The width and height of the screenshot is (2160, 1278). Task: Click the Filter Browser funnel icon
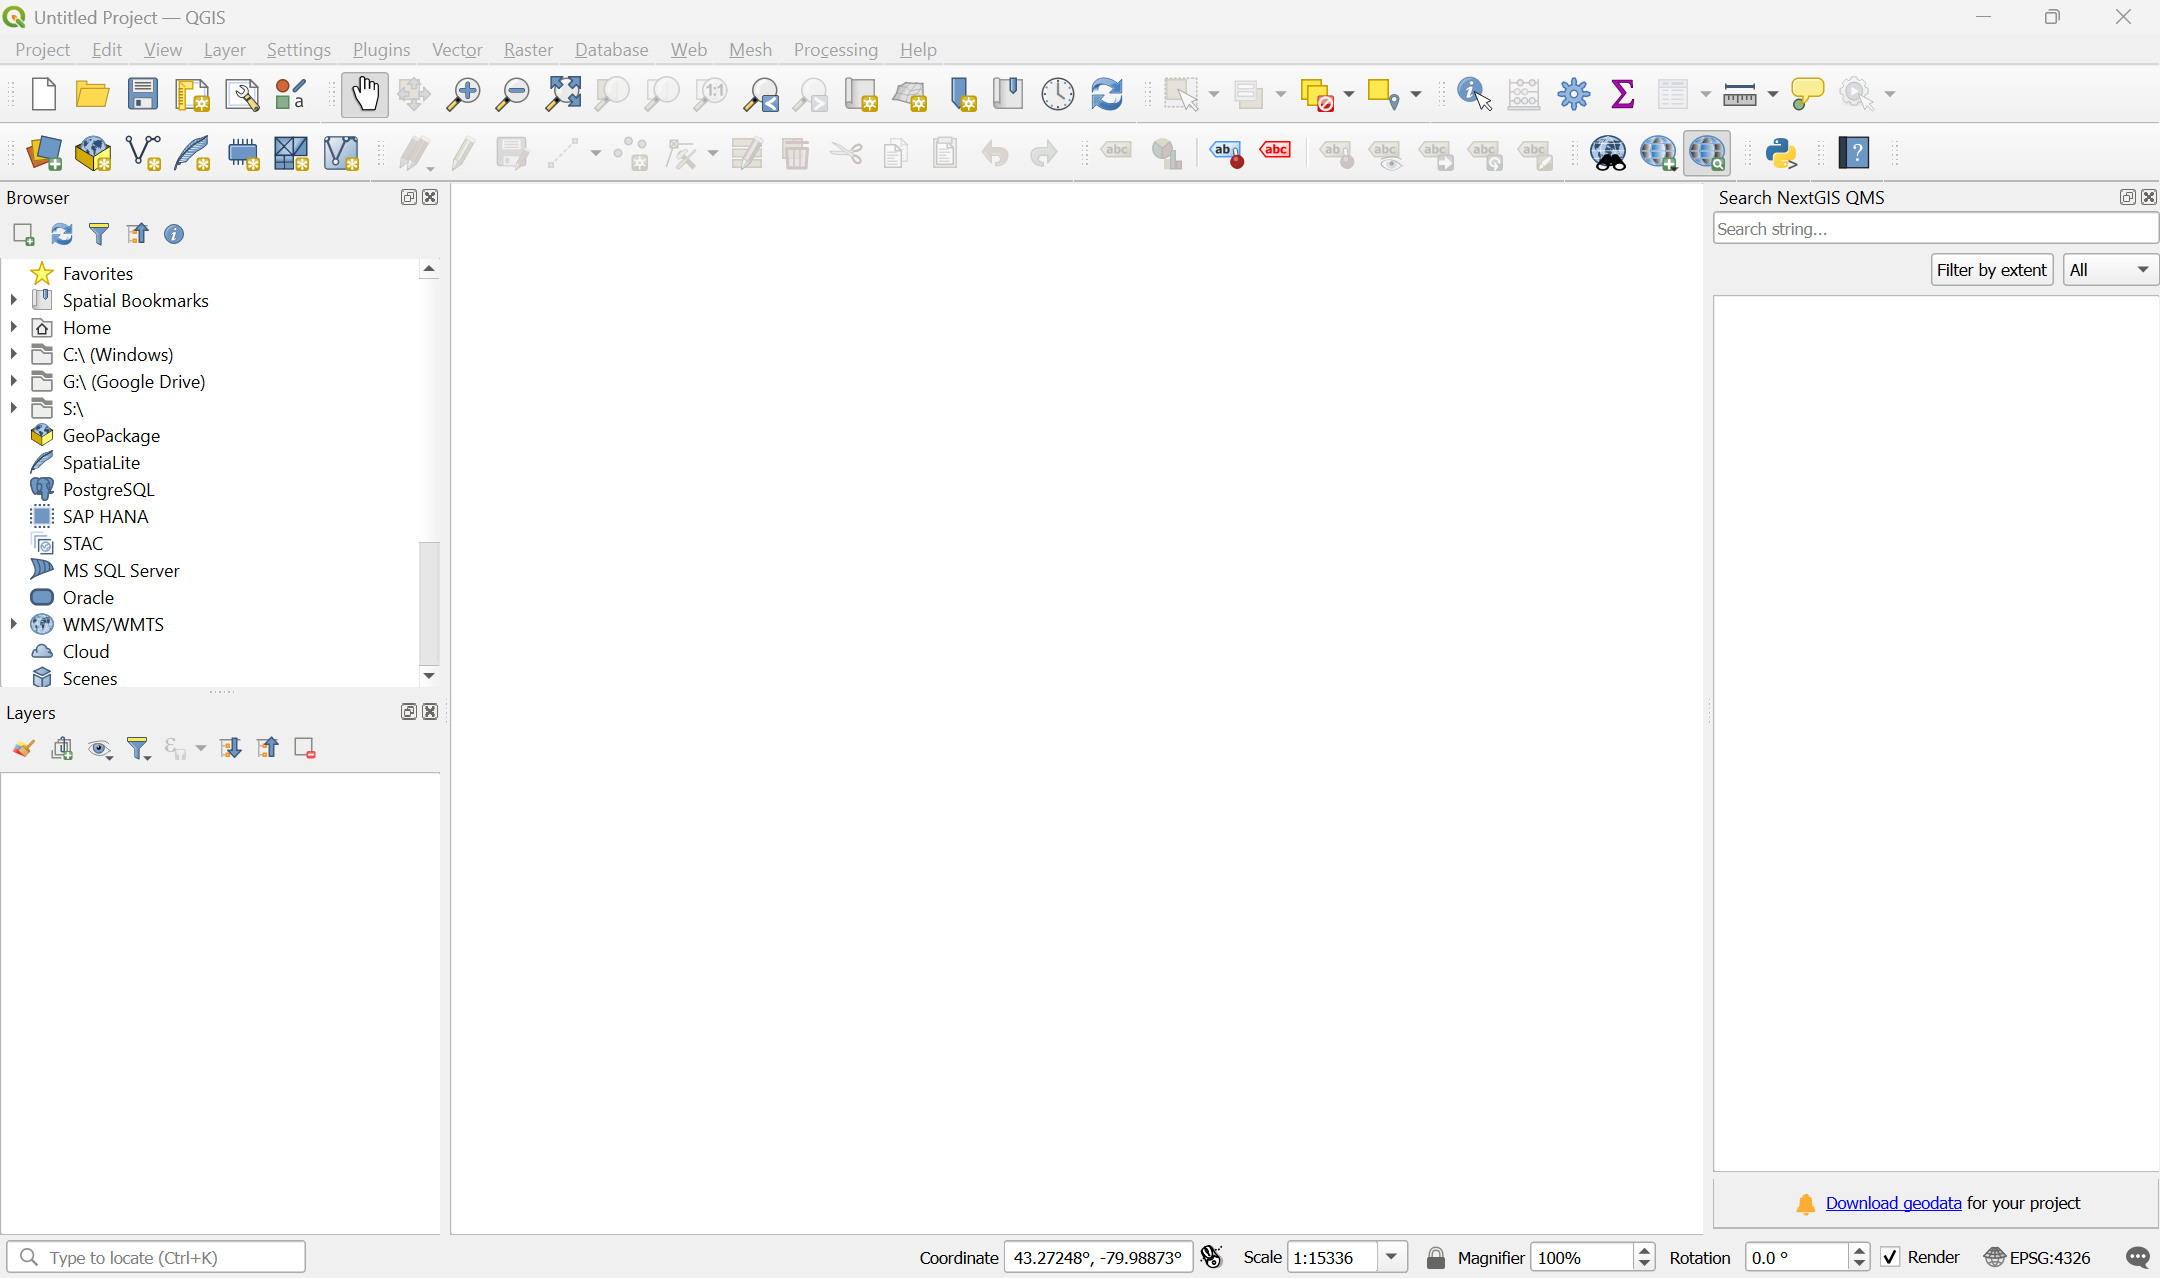click(x=99, y=234)
